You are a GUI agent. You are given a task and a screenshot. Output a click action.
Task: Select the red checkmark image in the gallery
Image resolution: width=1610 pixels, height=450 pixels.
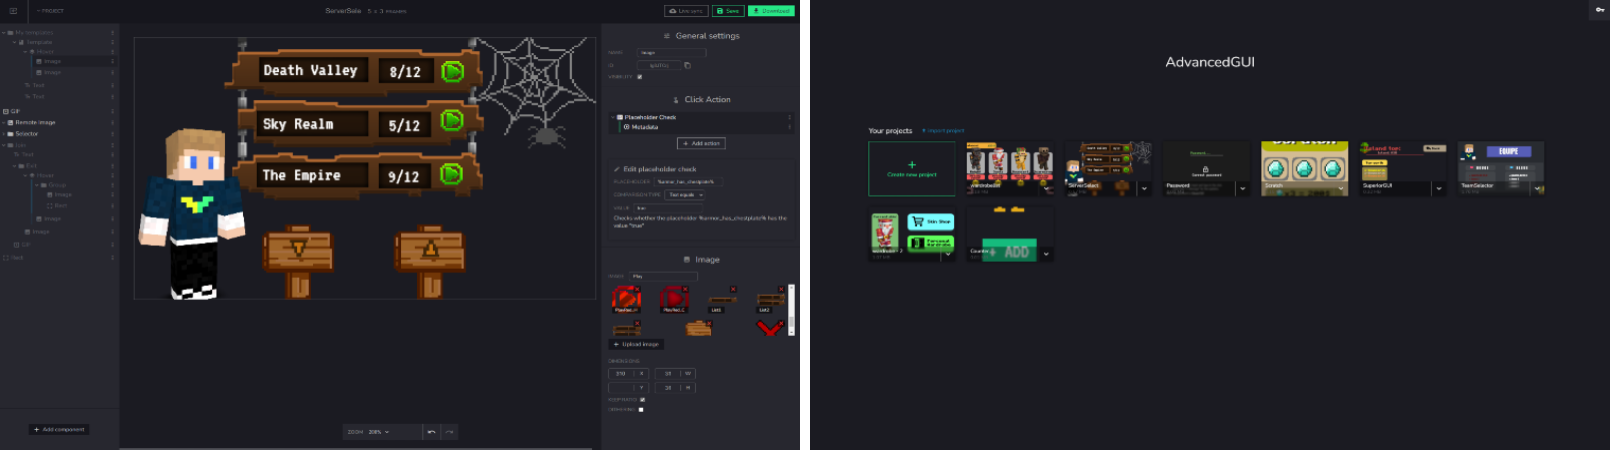(769, 328)
